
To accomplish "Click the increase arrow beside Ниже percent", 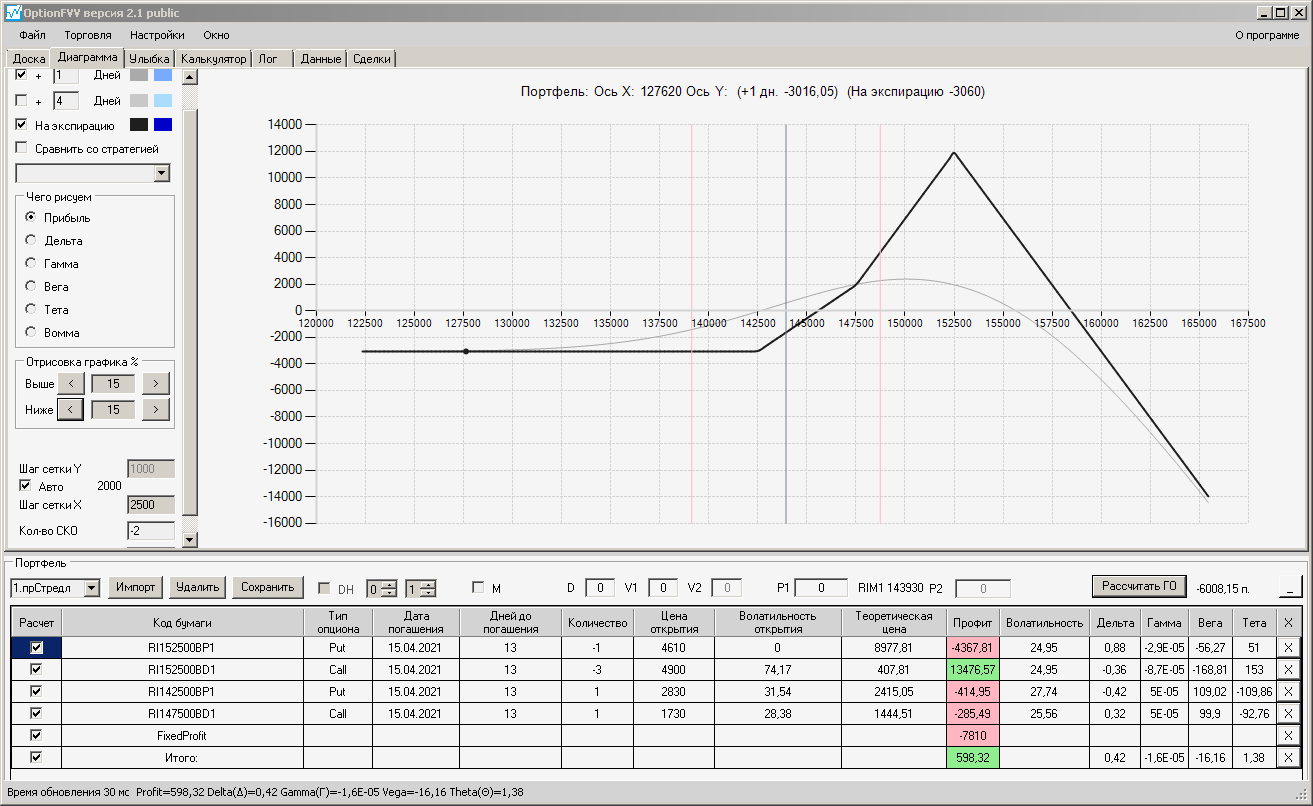I will pyautogui.click(x=155, y=409).
